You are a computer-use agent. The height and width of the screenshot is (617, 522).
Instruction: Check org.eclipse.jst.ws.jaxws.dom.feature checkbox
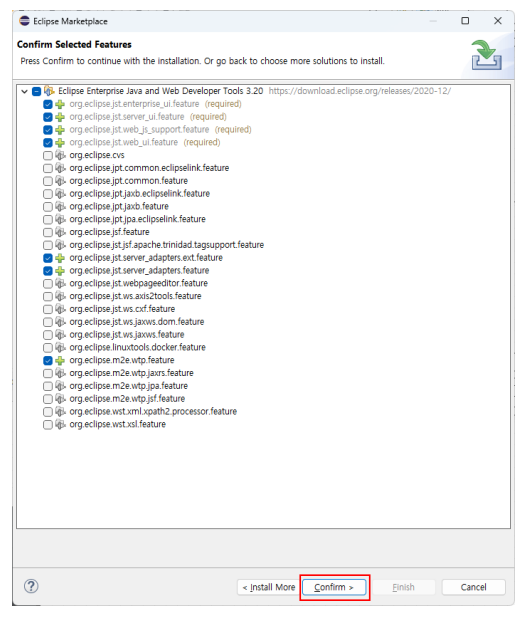pos(48,322)
